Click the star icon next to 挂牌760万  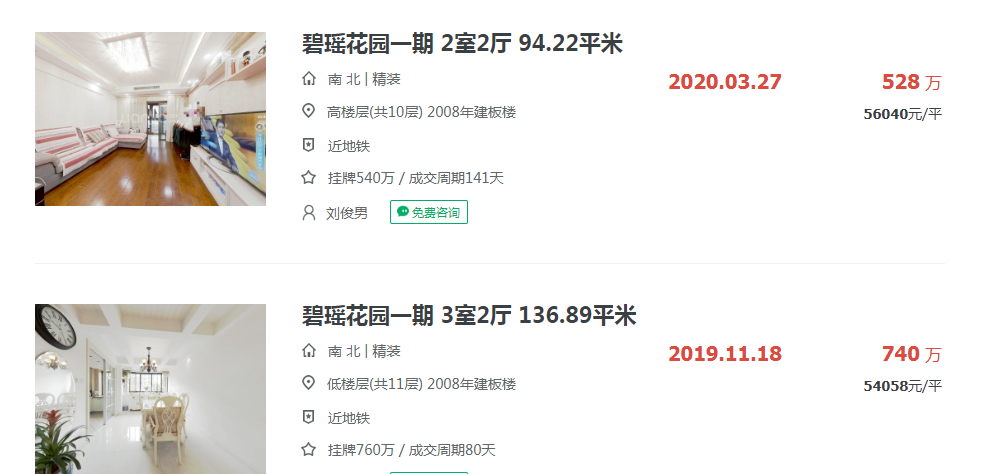(309, 450)
